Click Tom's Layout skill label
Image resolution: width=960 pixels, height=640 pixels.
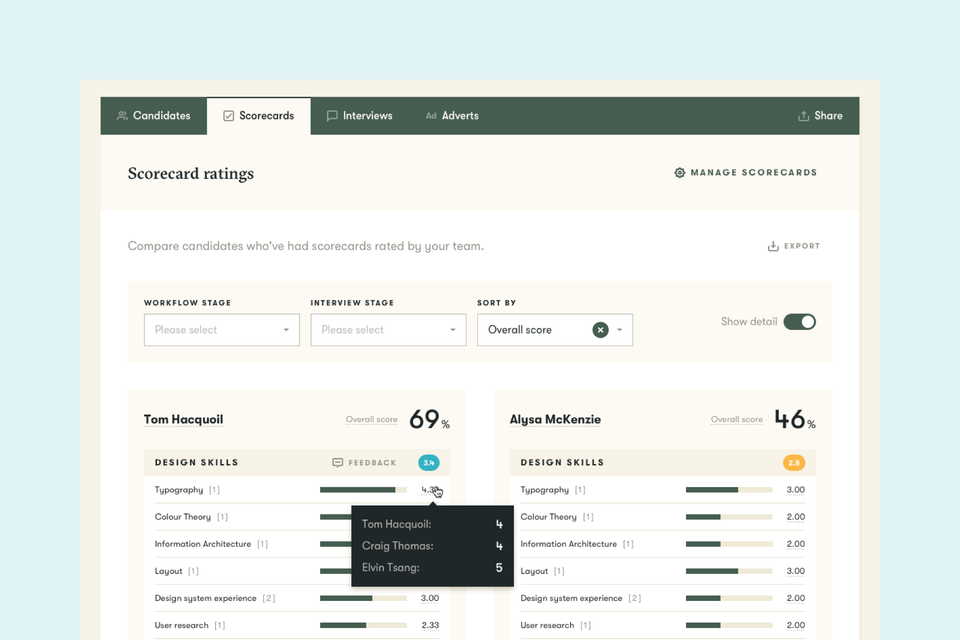pyautogui.click(x=168, y=571)
